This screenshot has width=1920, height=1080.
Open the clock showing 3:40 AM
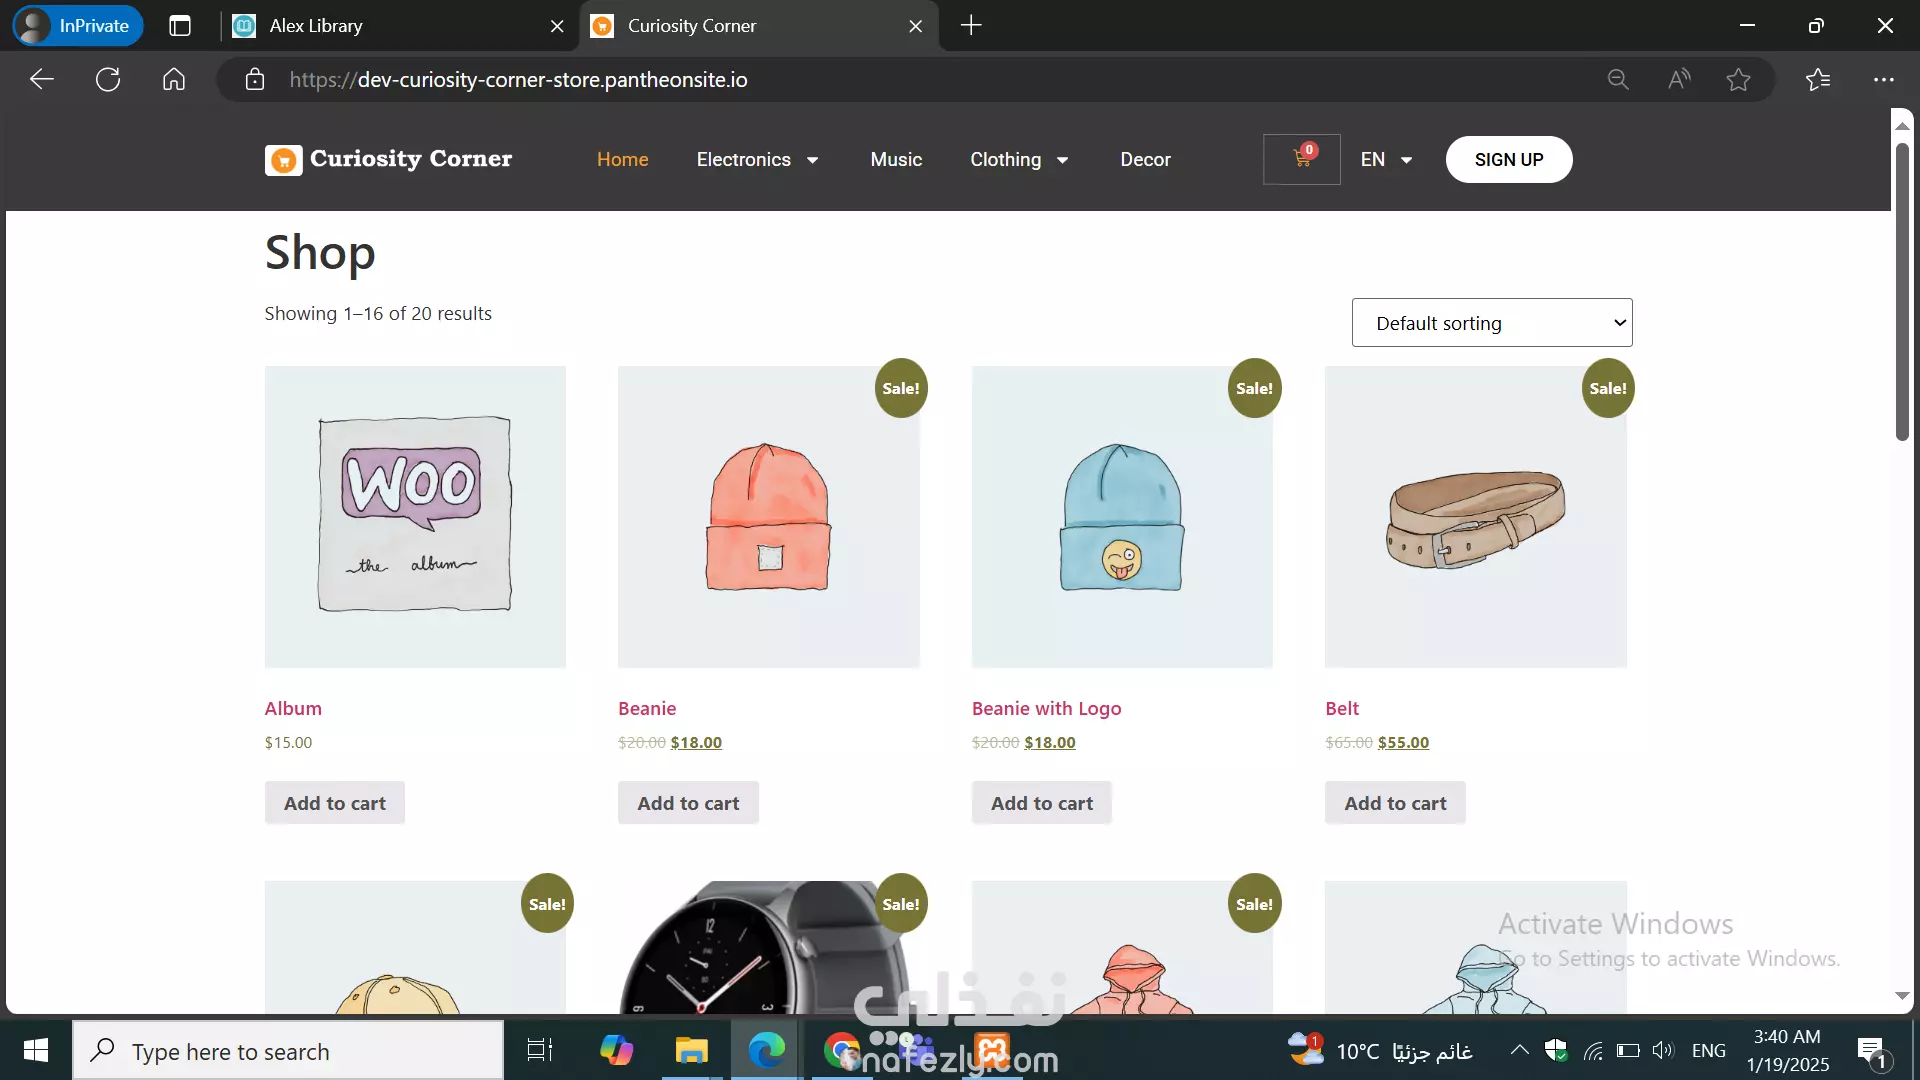[x=1788, y=1050]
